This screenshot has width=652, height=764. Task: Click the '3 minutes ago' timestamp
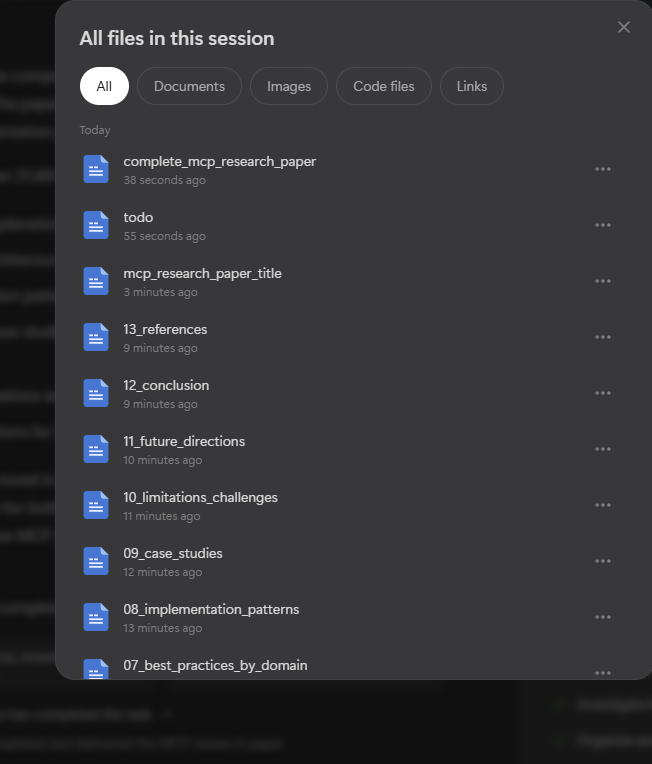click(x=161, y=292)
